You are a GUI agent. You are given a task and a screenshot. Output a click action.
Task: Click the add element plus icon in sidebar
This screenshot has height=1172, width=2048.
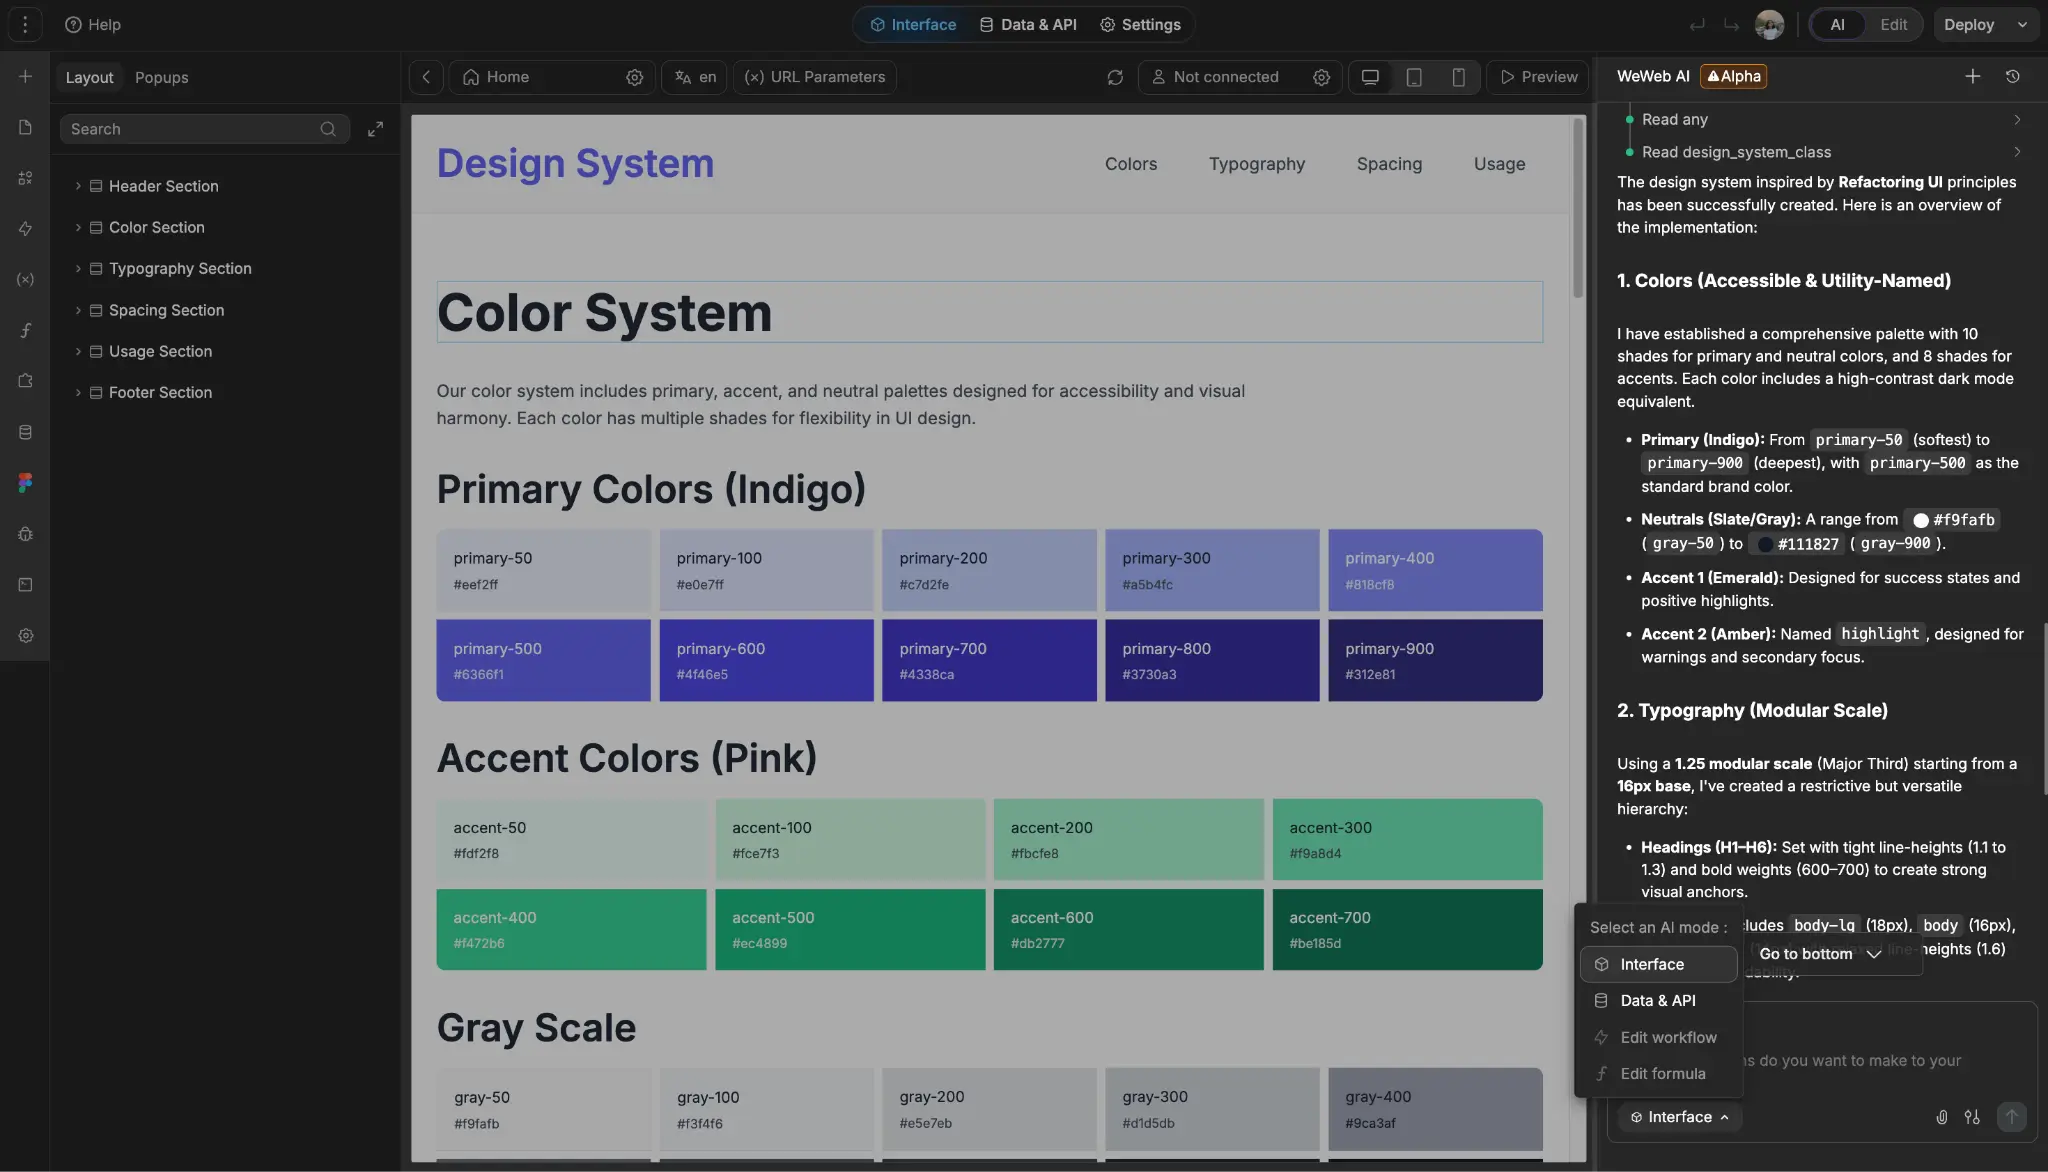(x=25, y=77)
